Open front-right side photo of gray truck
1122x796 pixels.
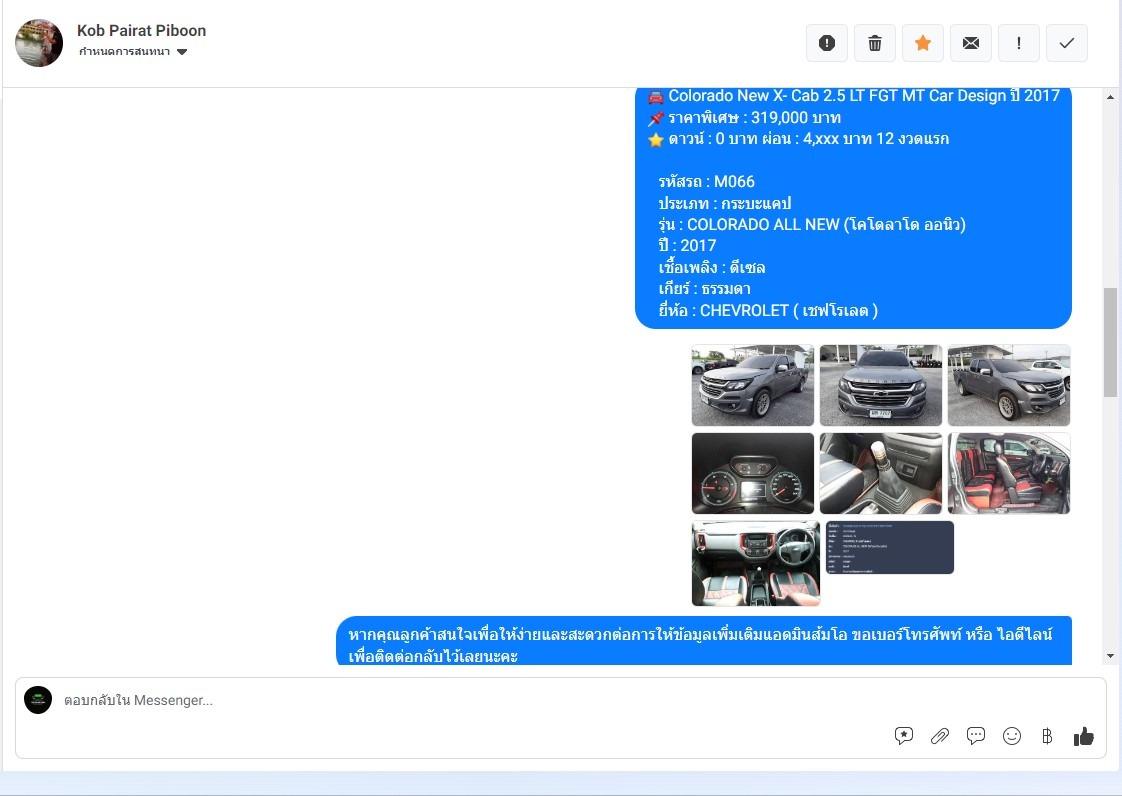coord(1009,385)
